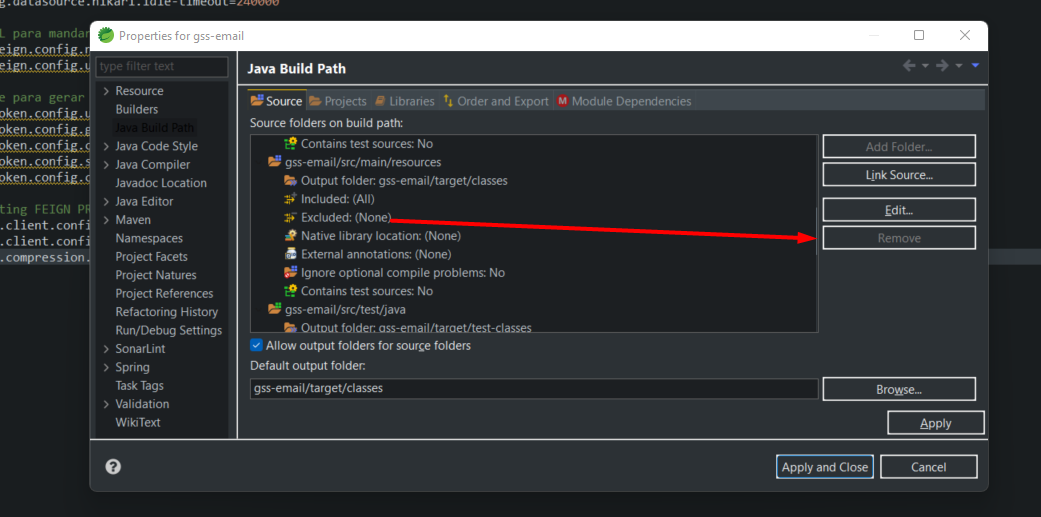
Task: Switch to the Module Dependencies tab
Action: coord(624,101)
